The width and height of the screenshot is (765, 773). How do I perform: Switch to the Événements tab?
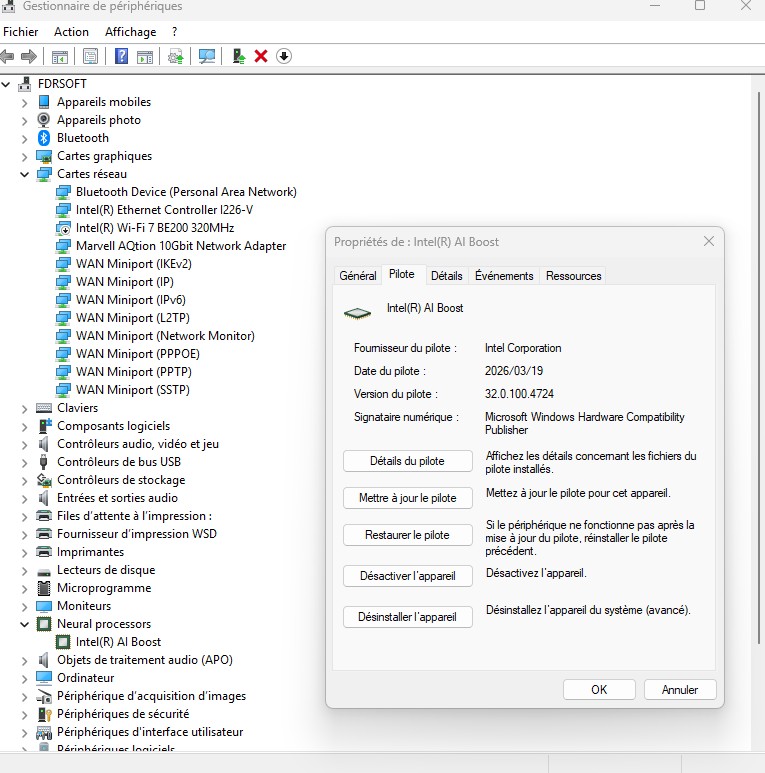tap(504, 276)
